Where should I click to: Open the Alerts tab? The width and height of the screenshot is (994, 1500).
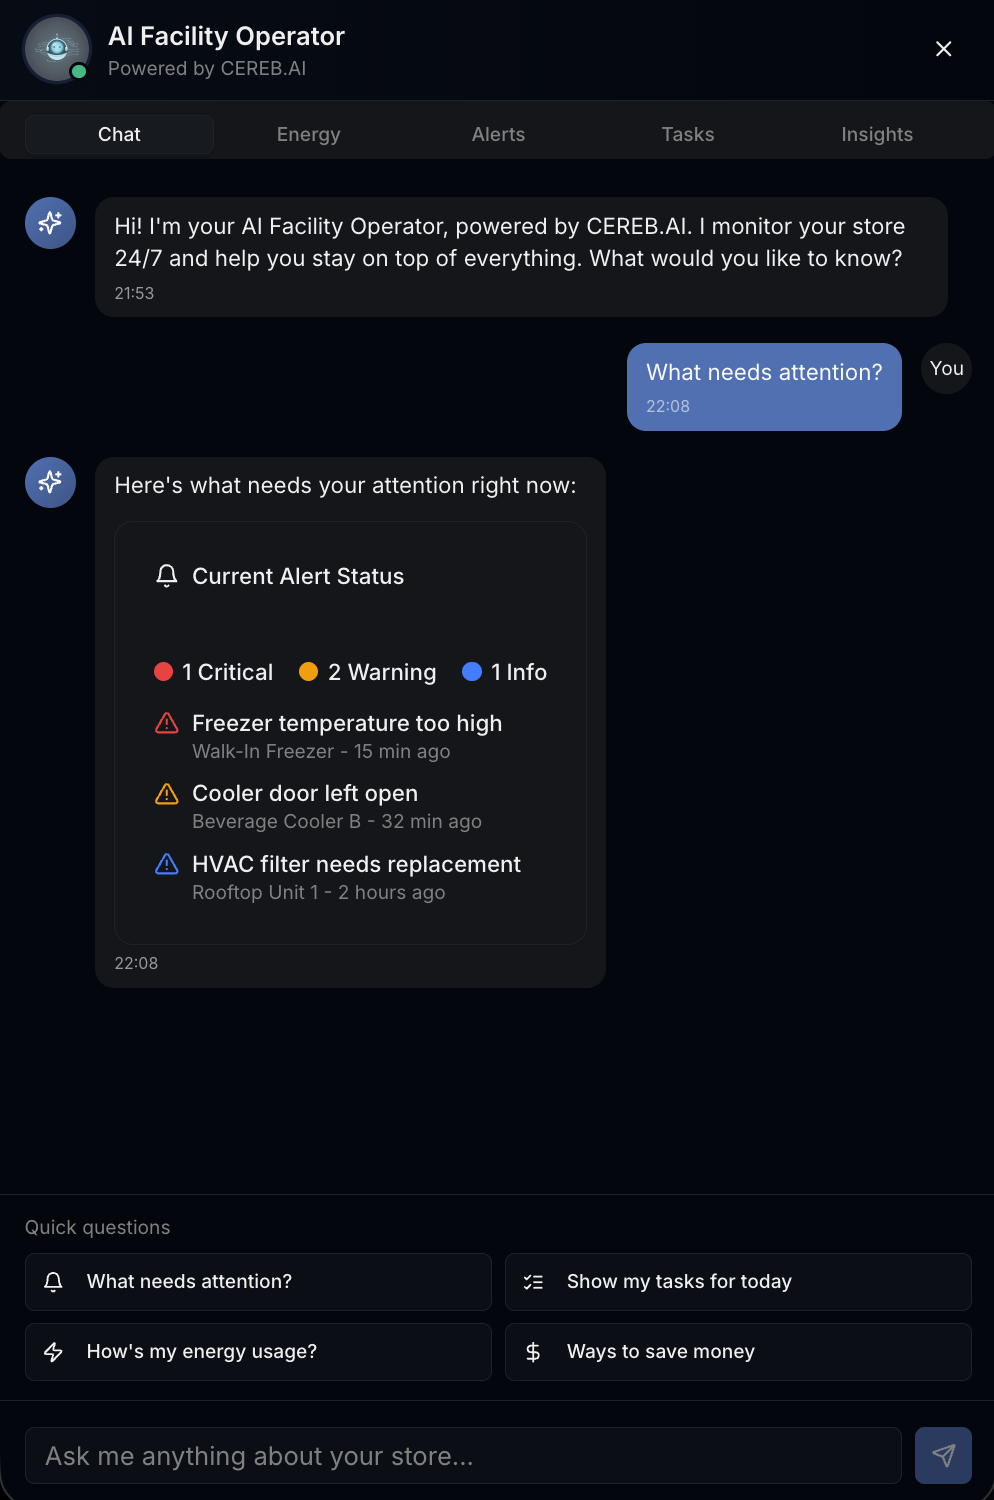pos(498,133)
